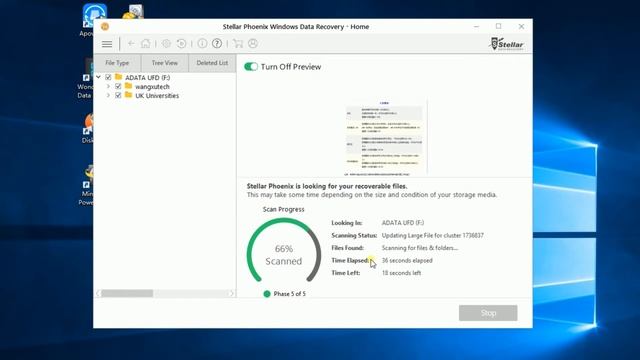
Task: Select the ADATA UFD (F:) tree label
Action: (148, 78)
